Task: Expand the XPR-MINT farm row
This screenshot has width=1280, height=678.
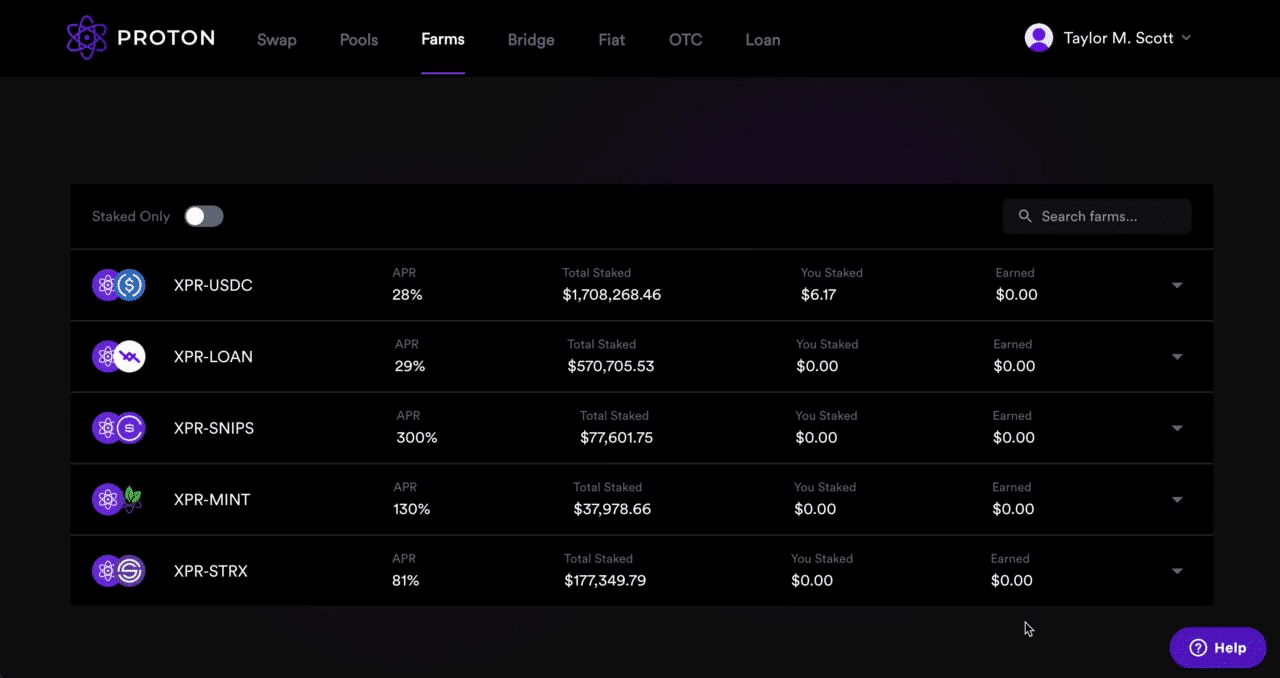Action: pyautogui.click(x=1177, y=500)
